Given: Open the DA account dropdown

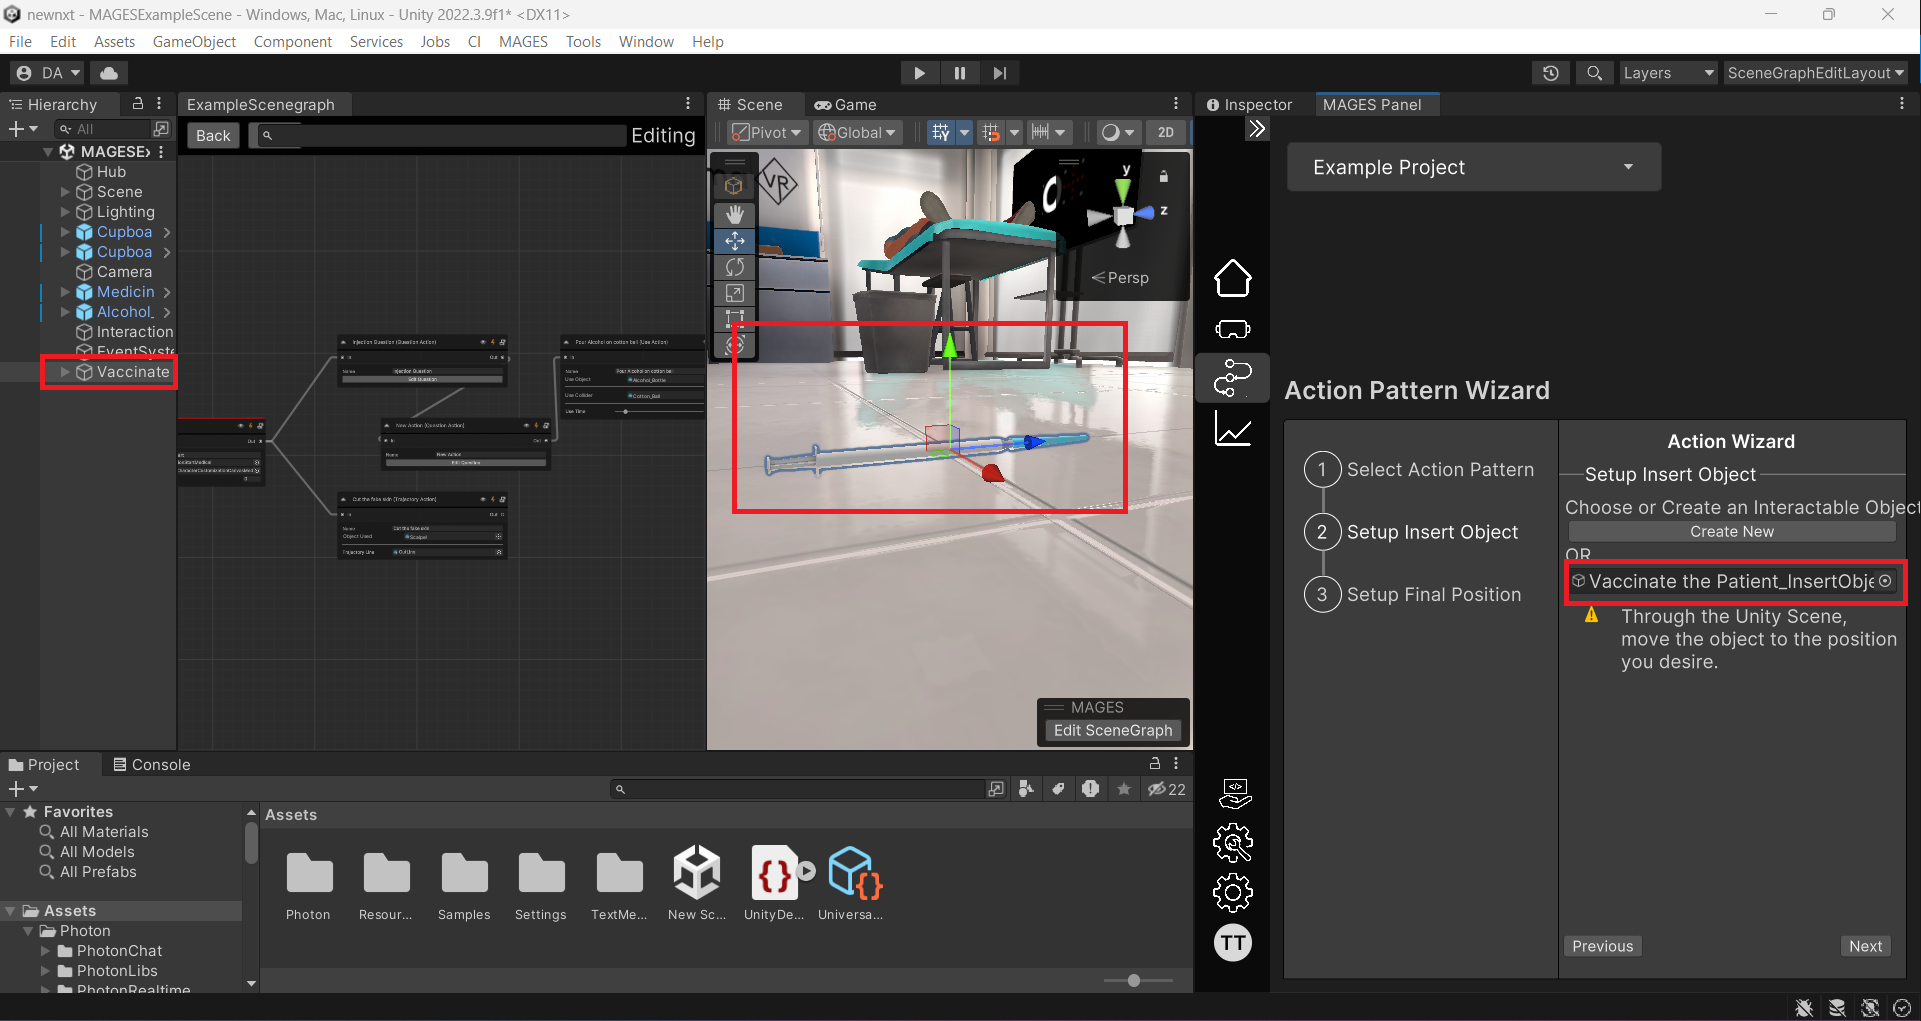Looking at the screenshot, I should (48, 73).
